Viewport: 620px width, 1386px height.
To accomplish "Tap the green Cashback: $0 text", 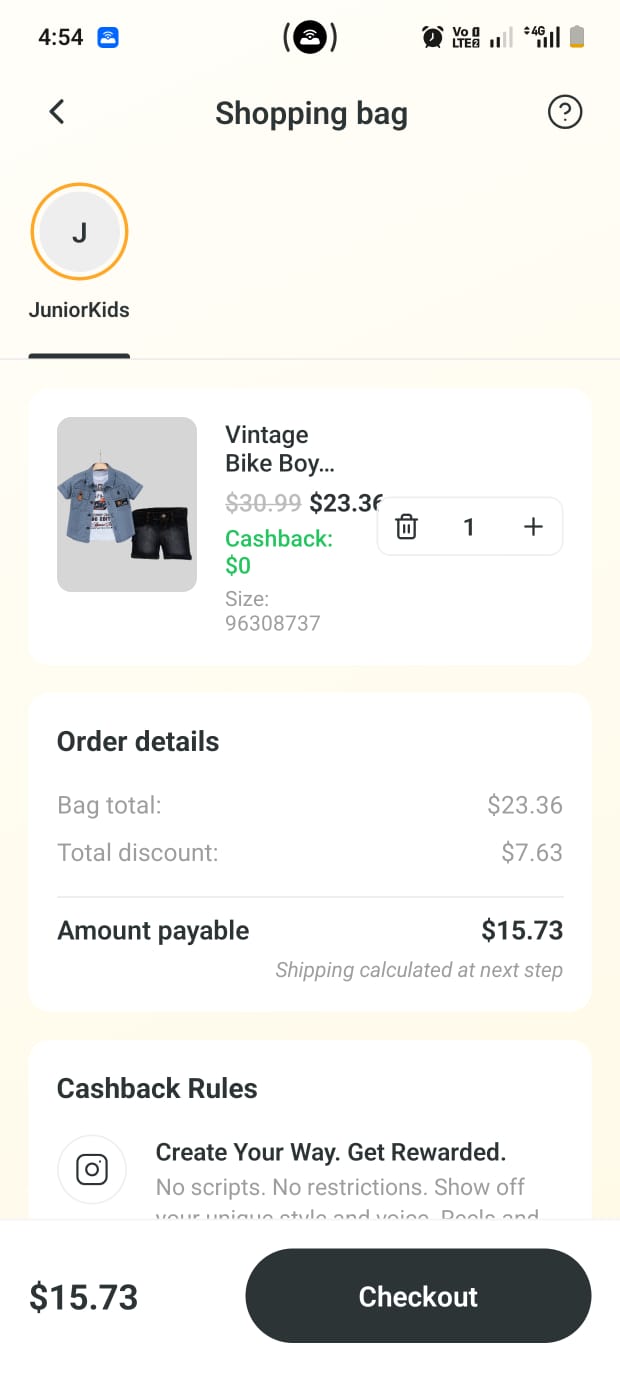I will click(279, 552).
